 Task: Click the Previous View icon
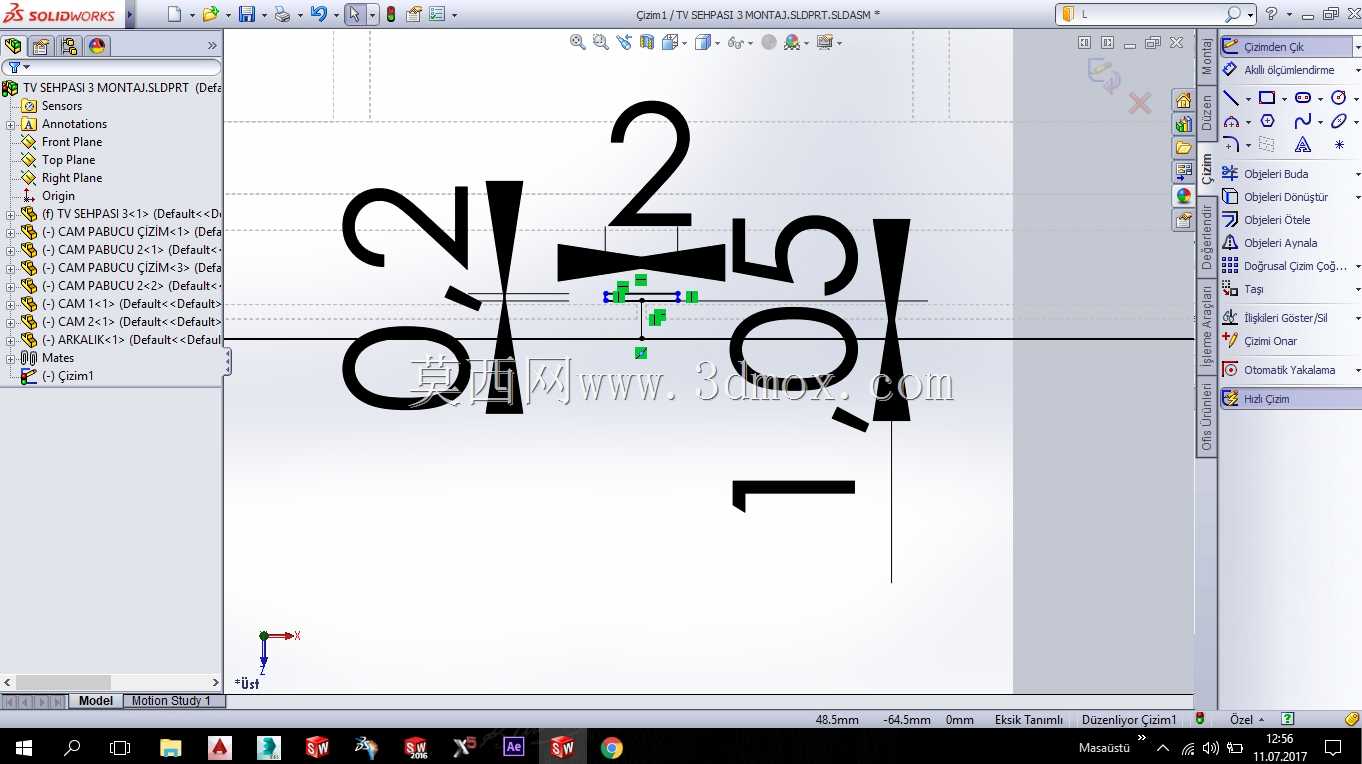click(624, 42)
